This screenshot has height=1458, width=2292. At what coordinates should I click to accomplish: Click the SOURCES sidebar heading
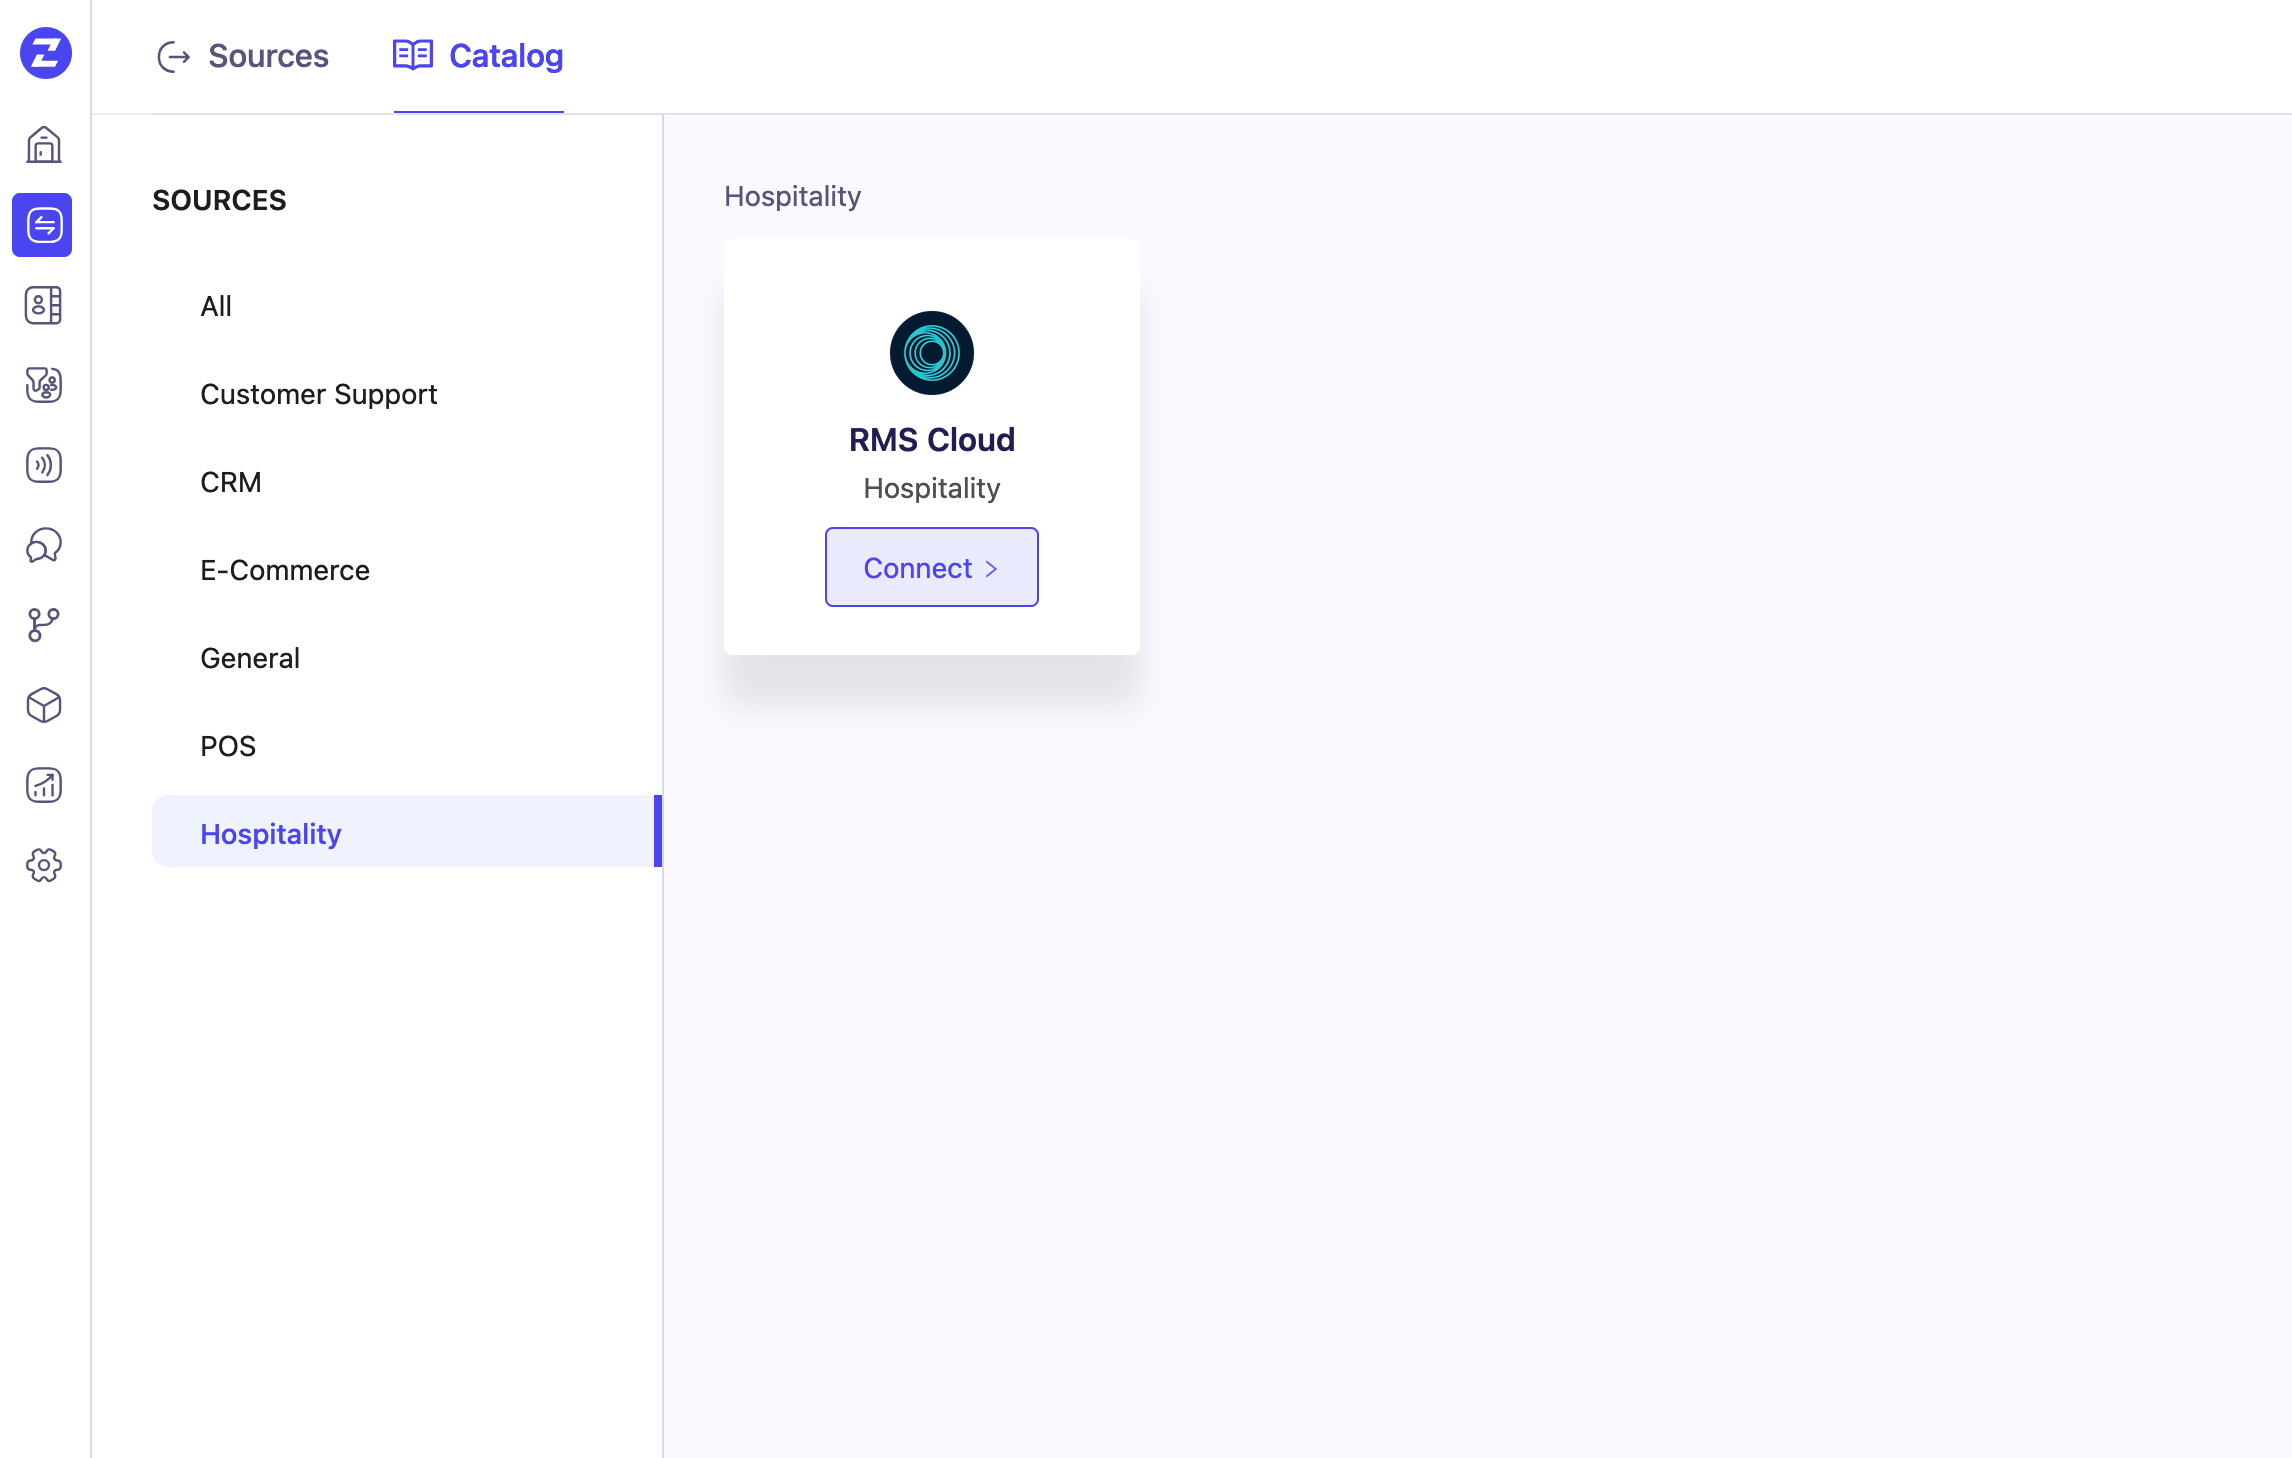coord(219,200)
